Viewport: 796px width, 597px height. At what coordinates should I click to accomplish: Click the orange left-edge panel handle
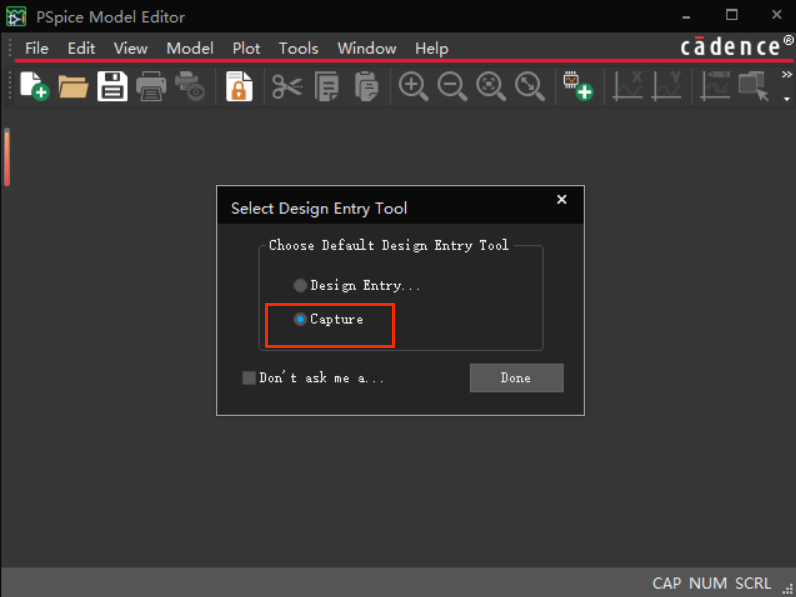(x=7, y=157)
